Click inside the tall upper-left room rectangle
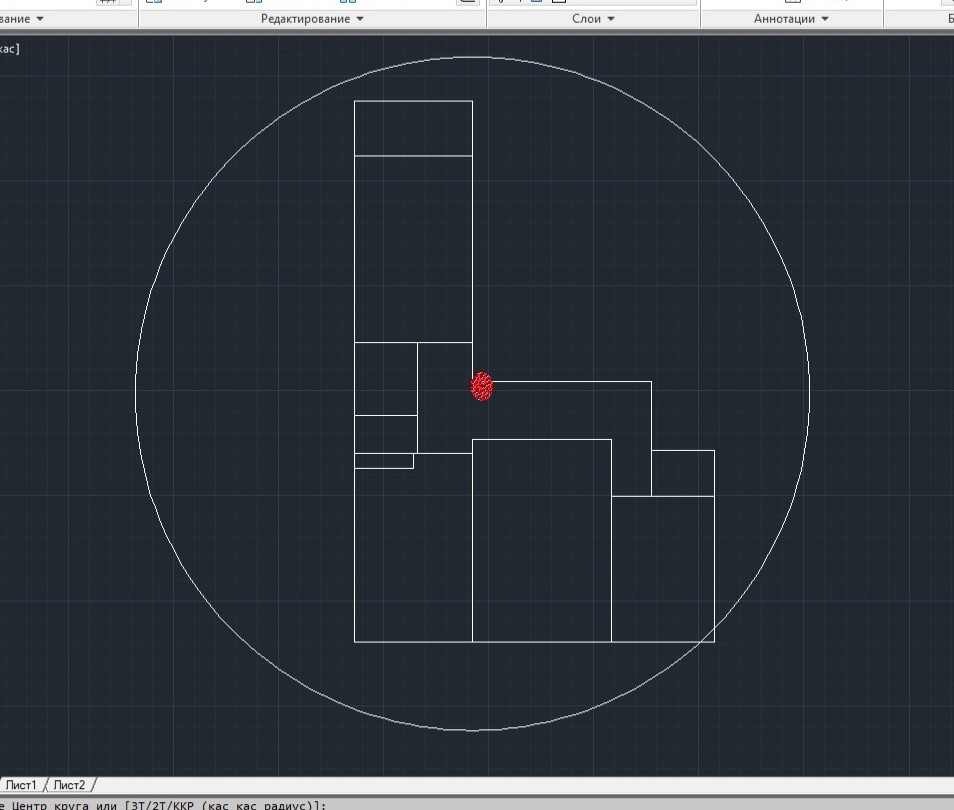This screenshot has width=954, height=810. [x=413, y=248]
